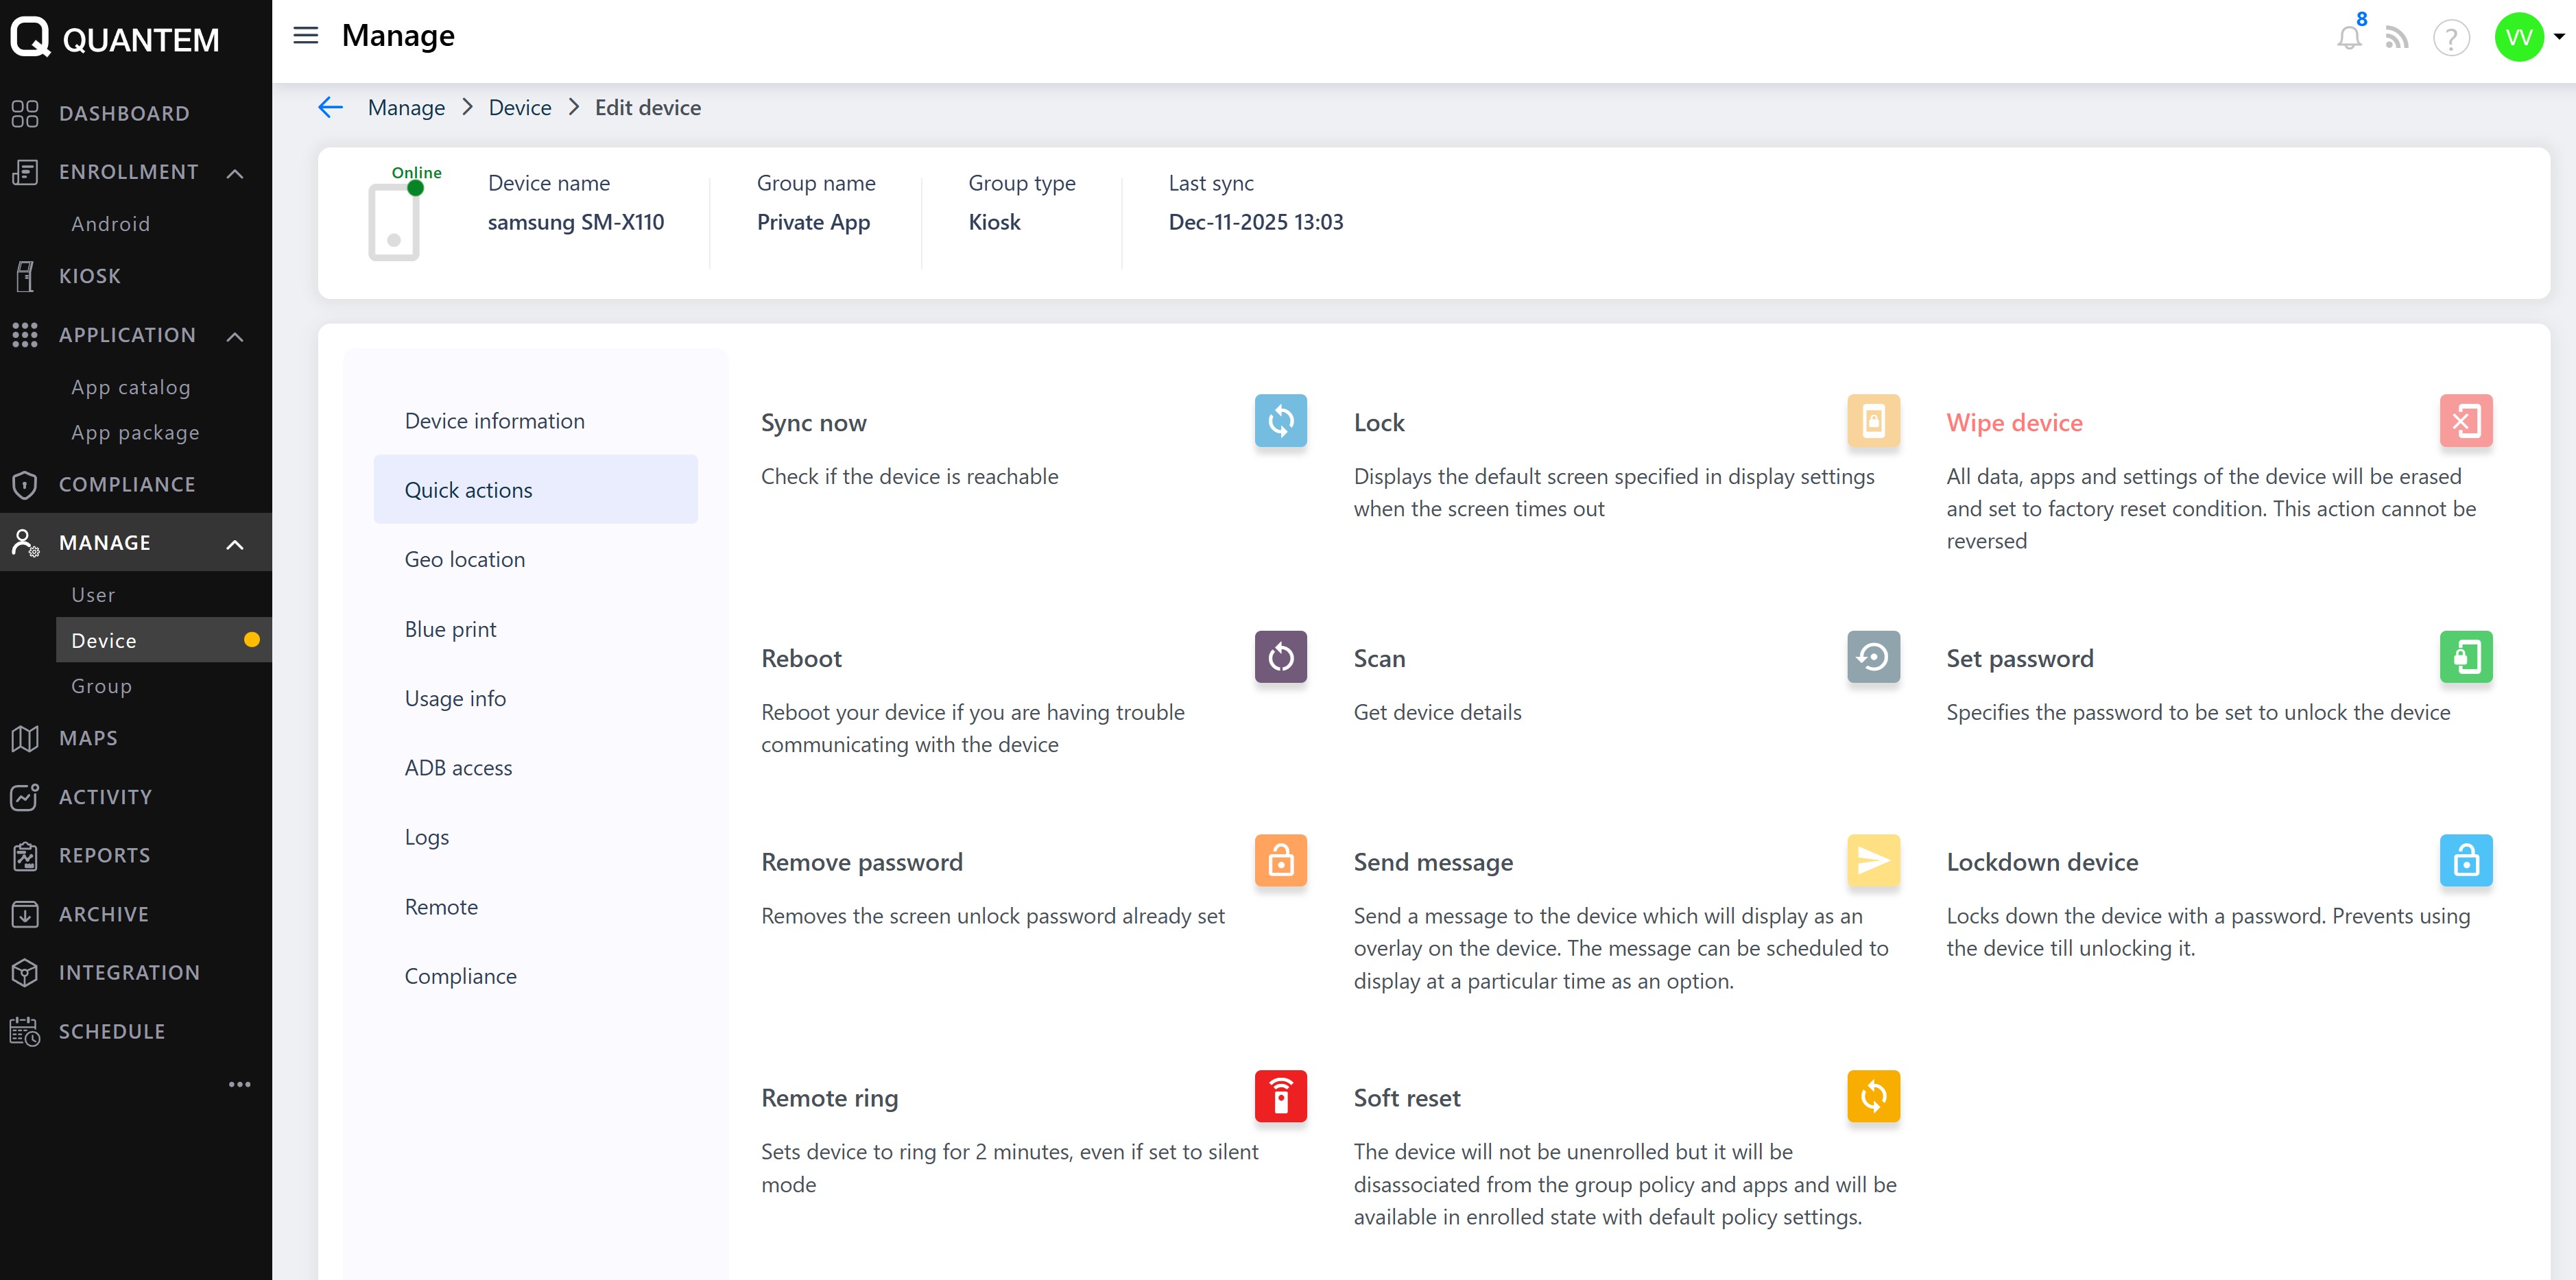Switch to Device information tab
Screen dimensions: 2576x1280
pyautogui.click(x=494, y=421)
